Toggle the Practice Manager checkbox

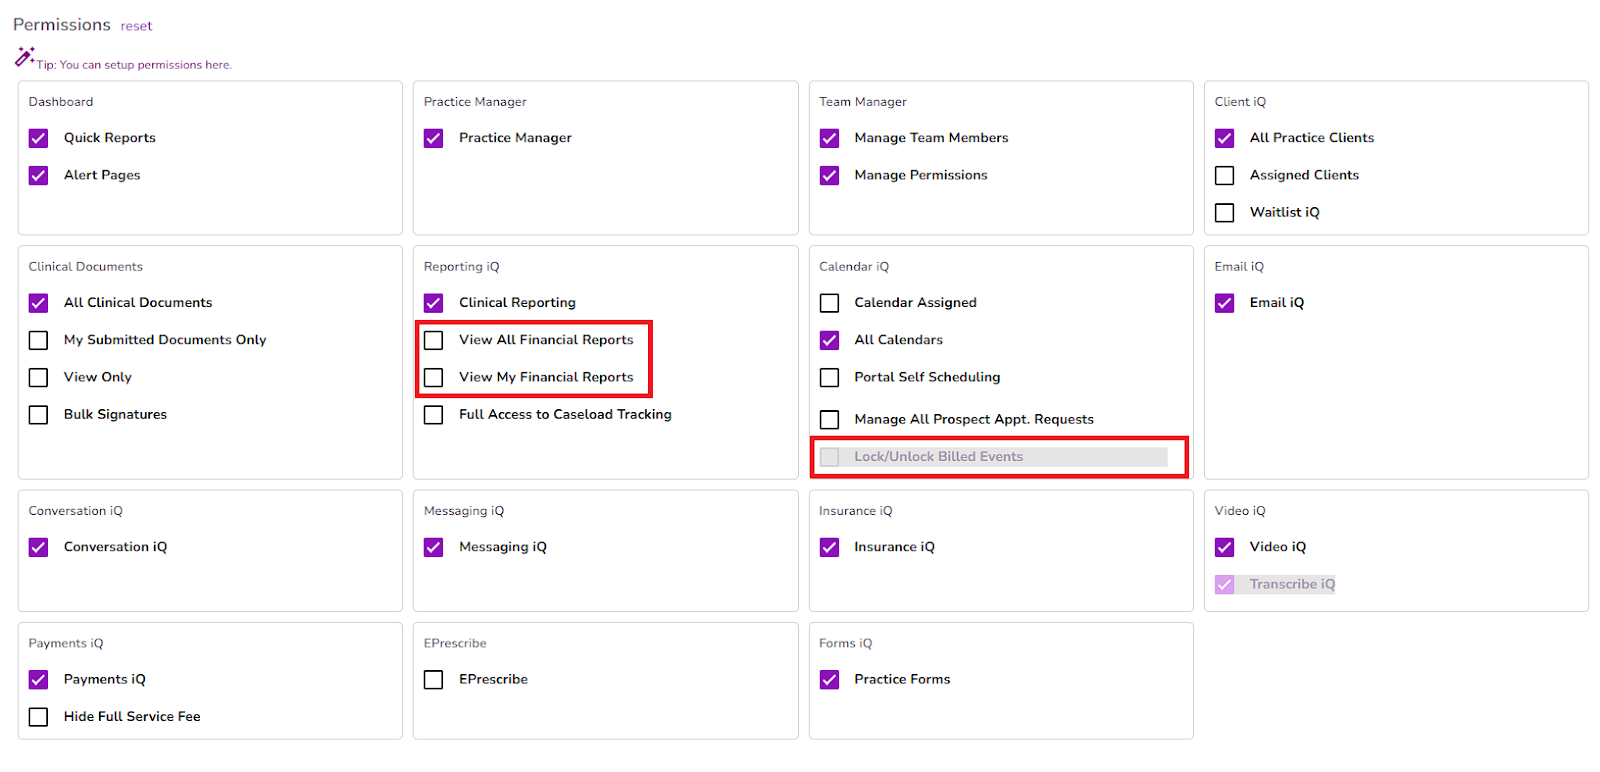(433, 138)
